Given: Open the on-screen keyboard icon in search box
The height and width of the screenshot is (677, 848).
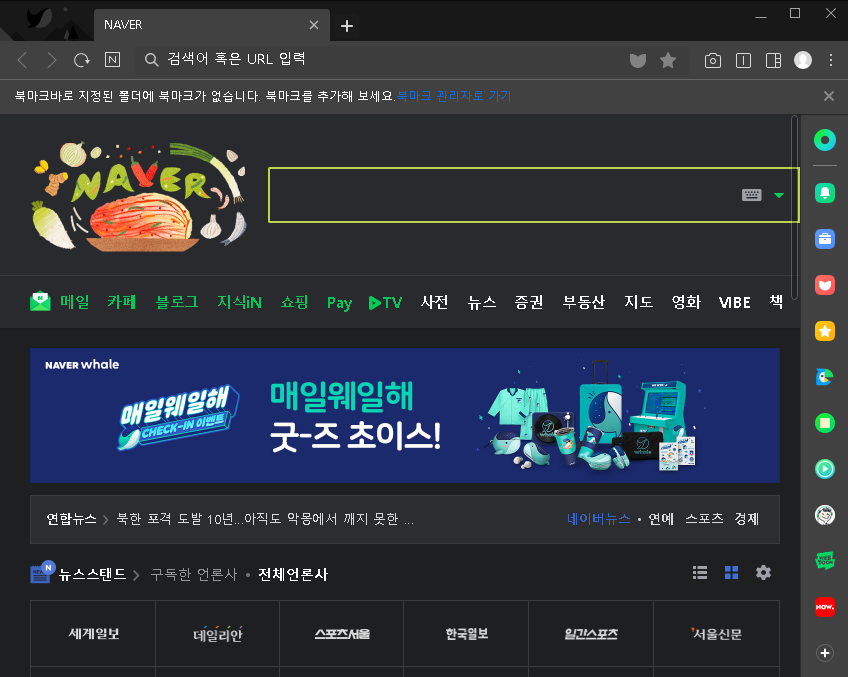Looking at the screenshot, I should click(752, 195).
